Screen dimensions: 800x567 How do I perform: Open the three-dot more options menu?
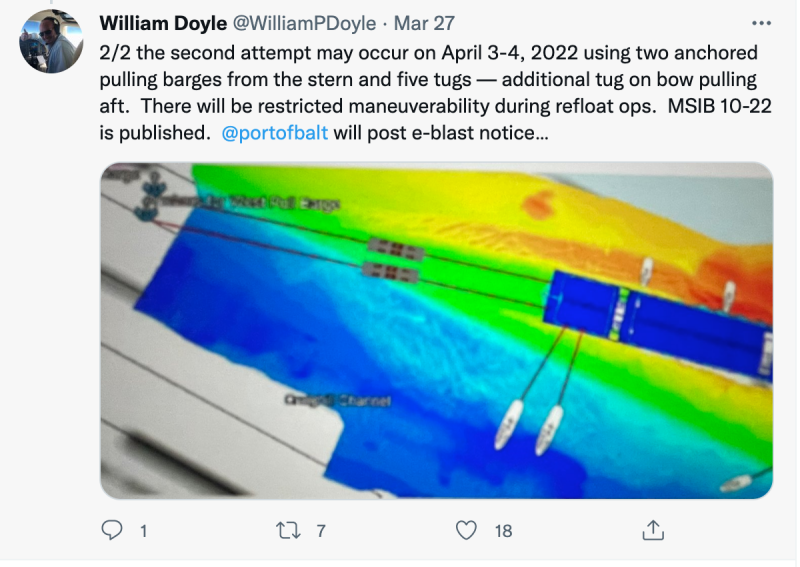click(x=761, y=23)
